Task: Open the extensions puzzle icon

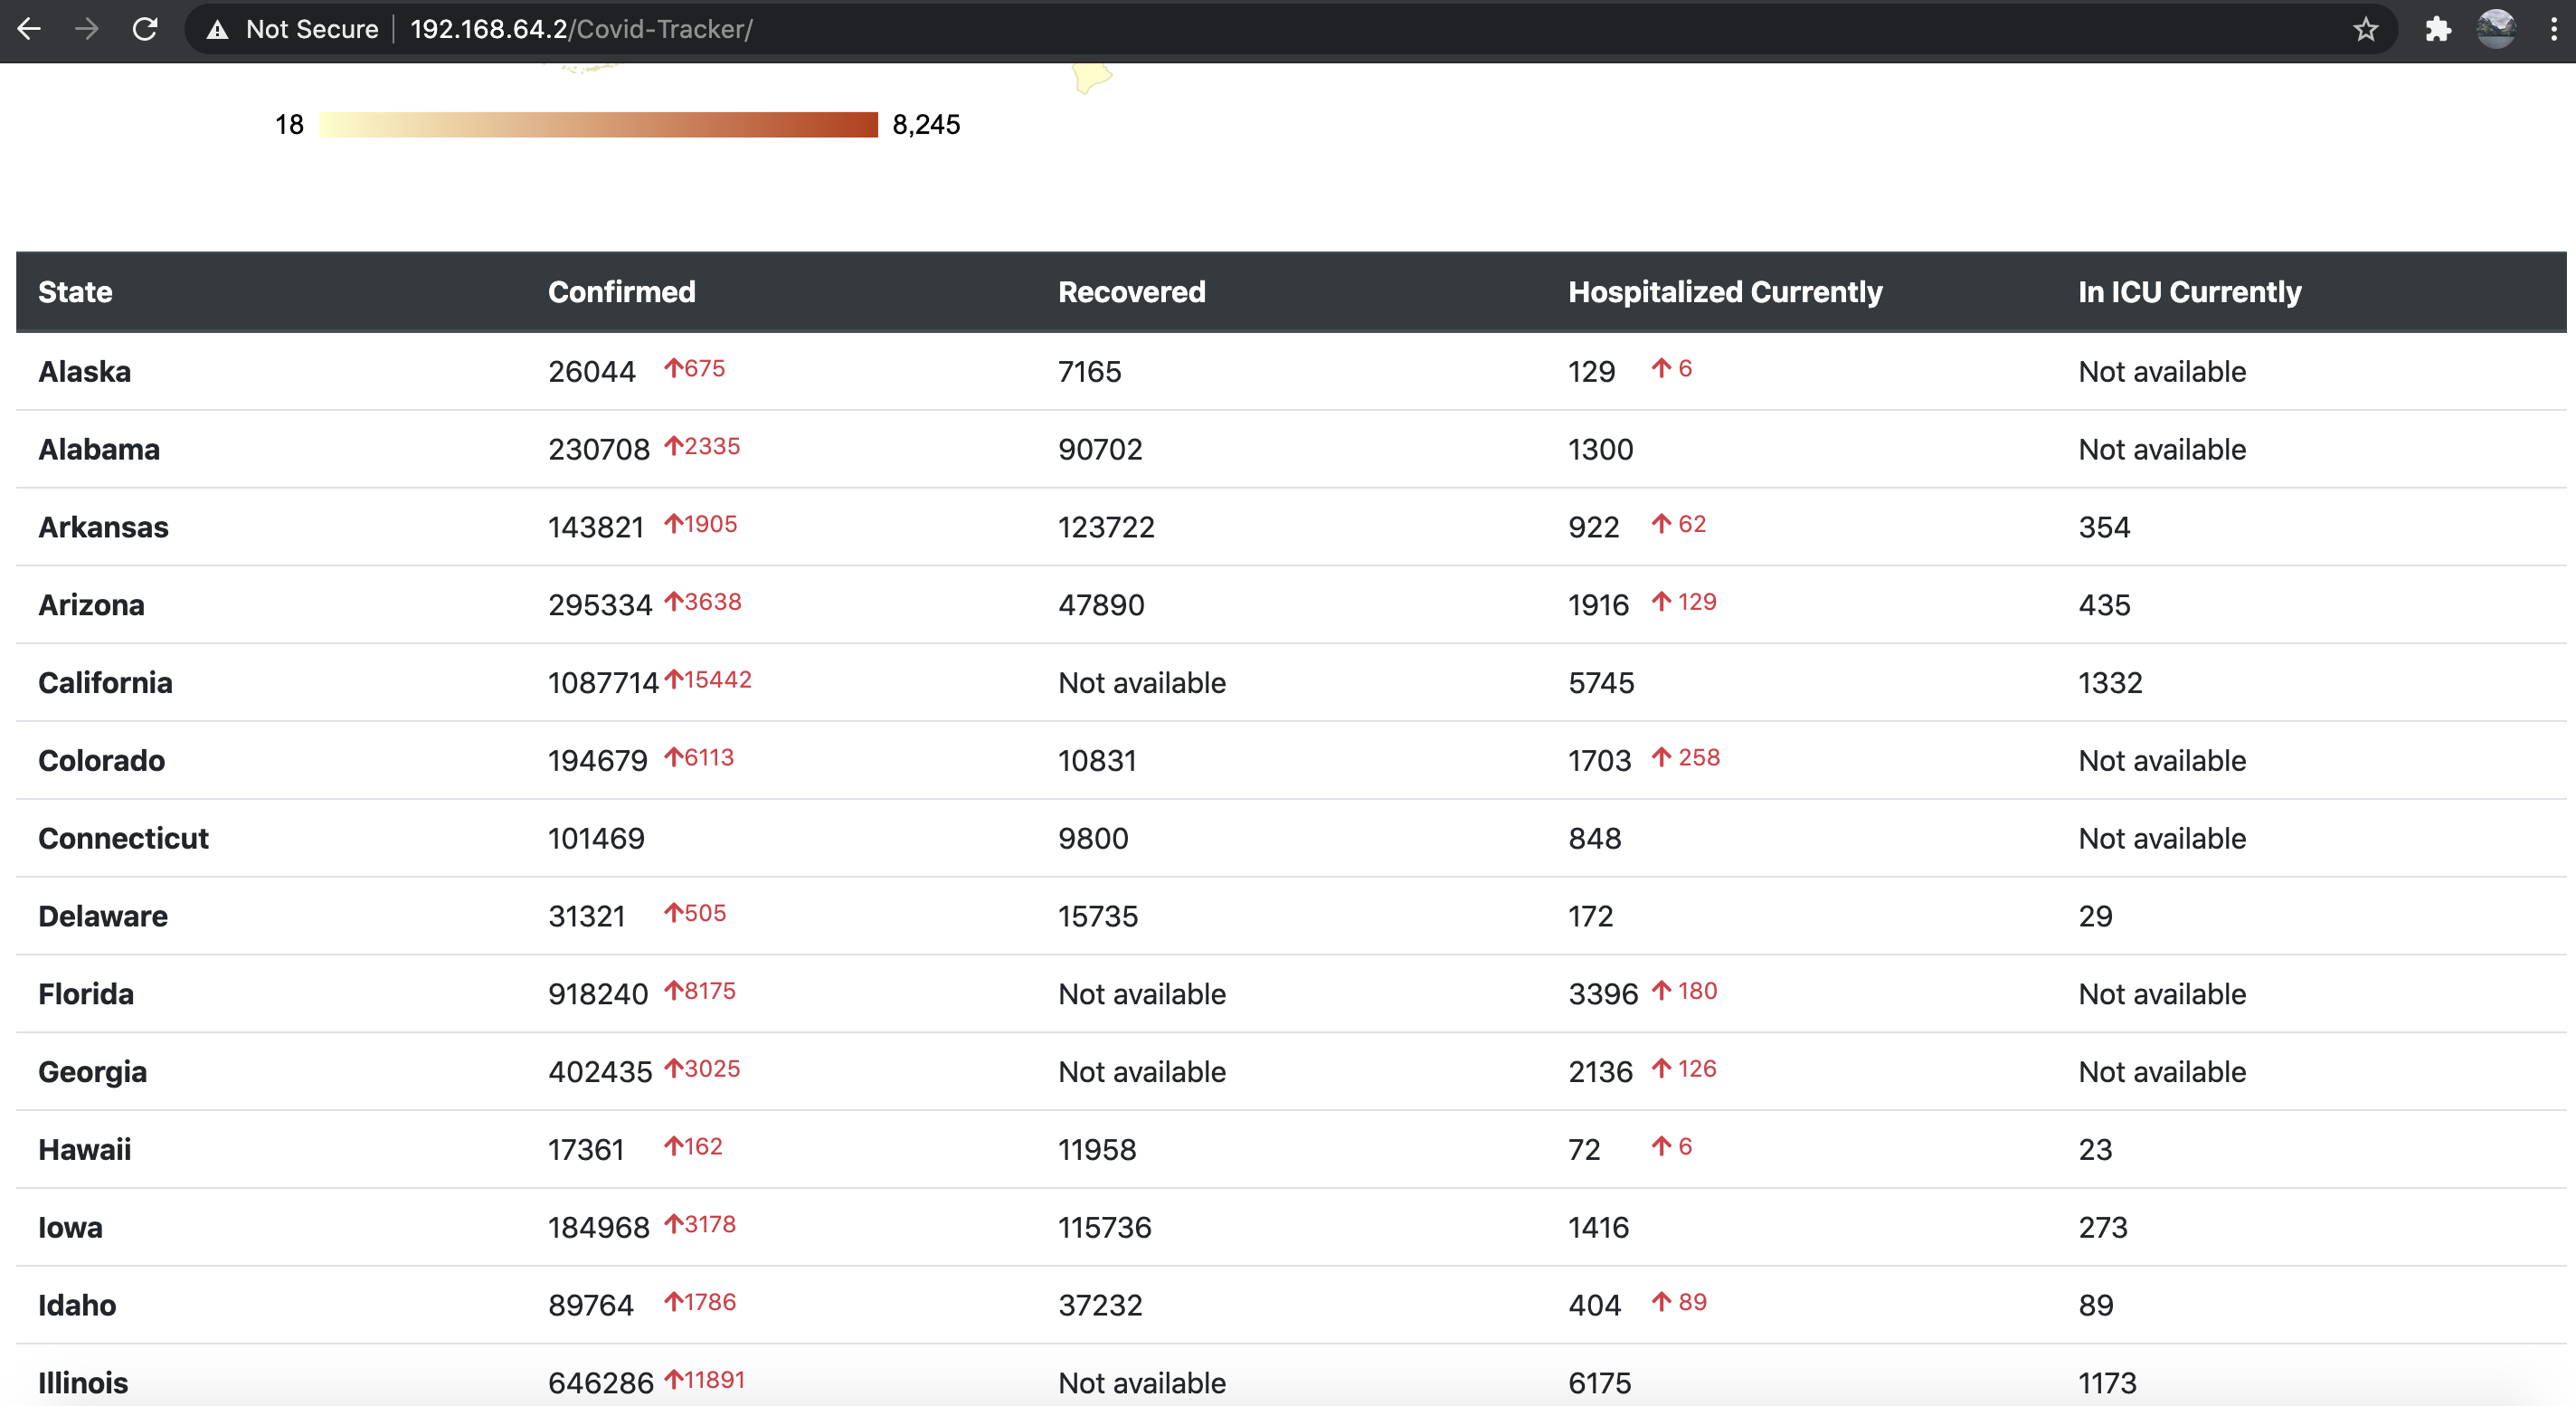Action: pyautogui.click(x=2438, y=30)
